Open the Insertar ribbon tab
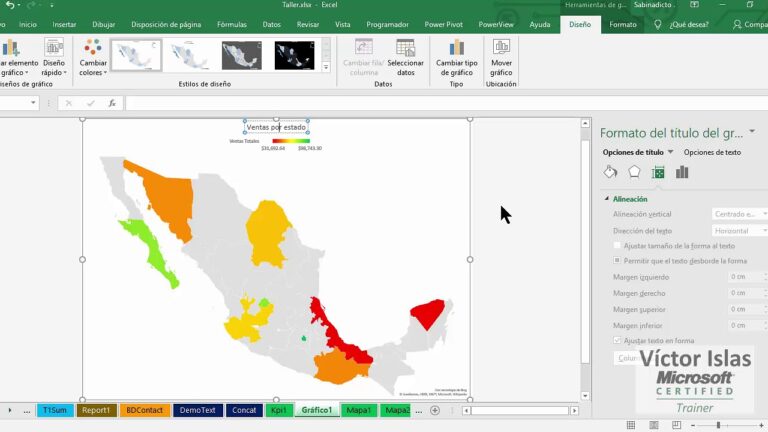 tap(64, 24)
